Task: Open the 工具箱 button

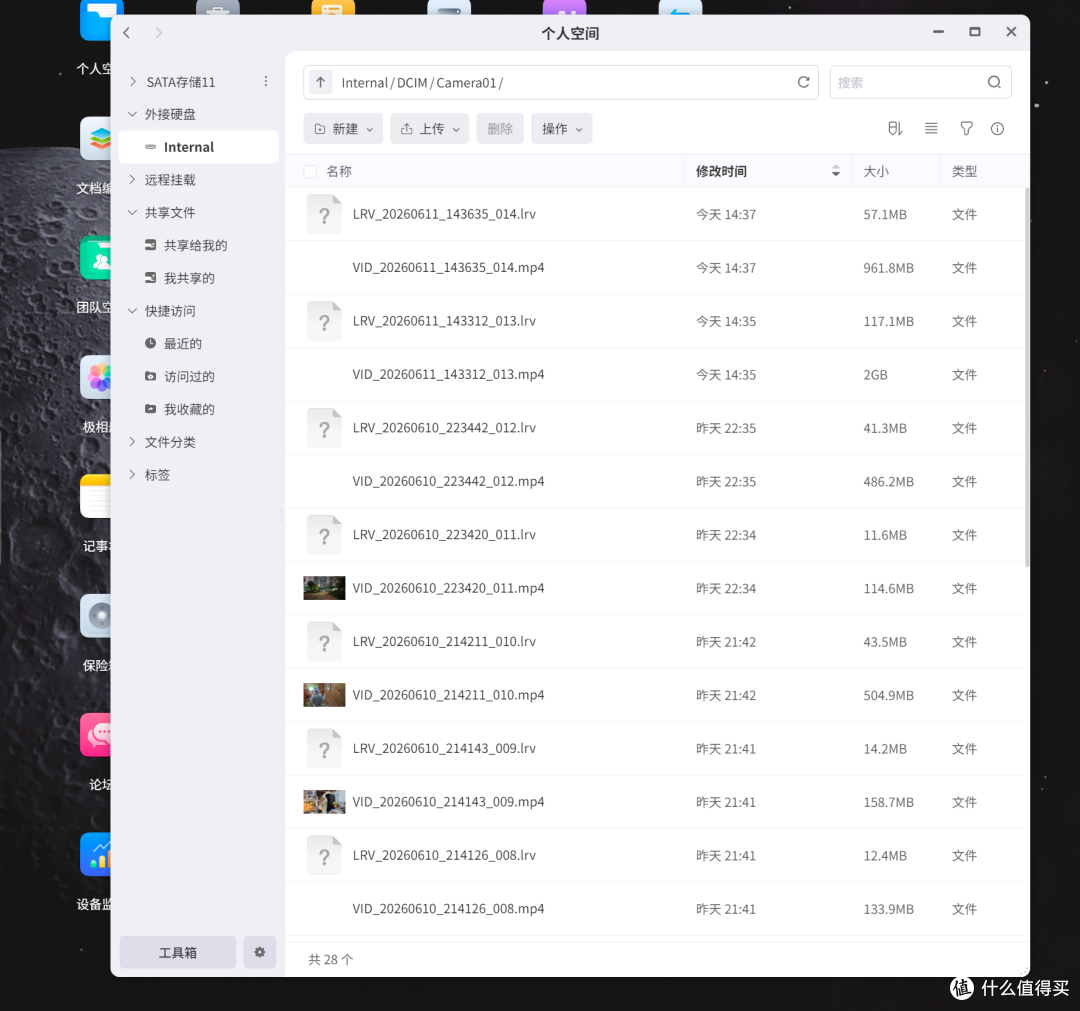Action: 178,952
